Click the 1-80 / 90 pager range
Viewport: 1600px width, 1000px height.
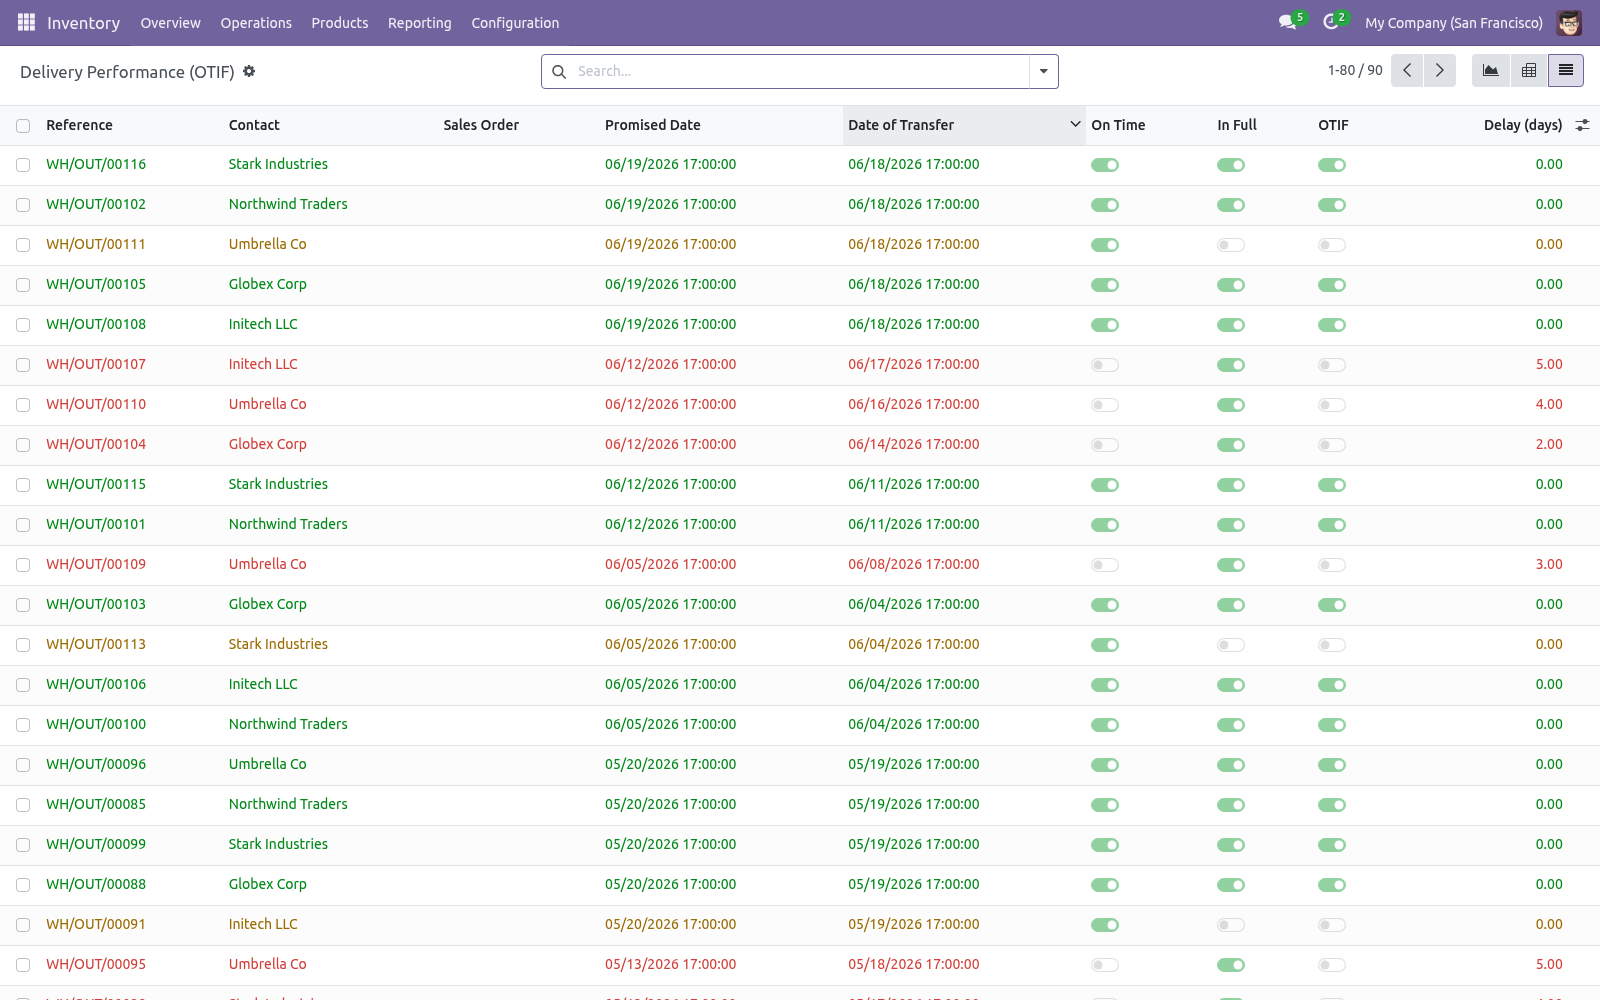1355,70
